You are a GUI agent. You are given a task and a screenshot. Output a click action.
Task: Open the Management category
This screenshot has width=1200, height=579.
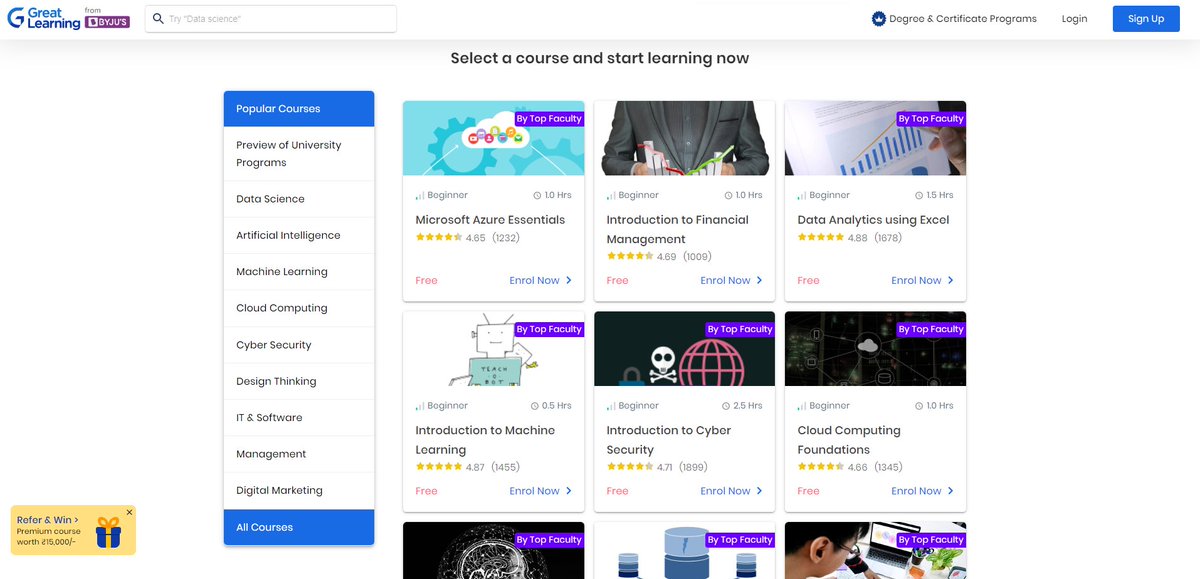(299, 454)
